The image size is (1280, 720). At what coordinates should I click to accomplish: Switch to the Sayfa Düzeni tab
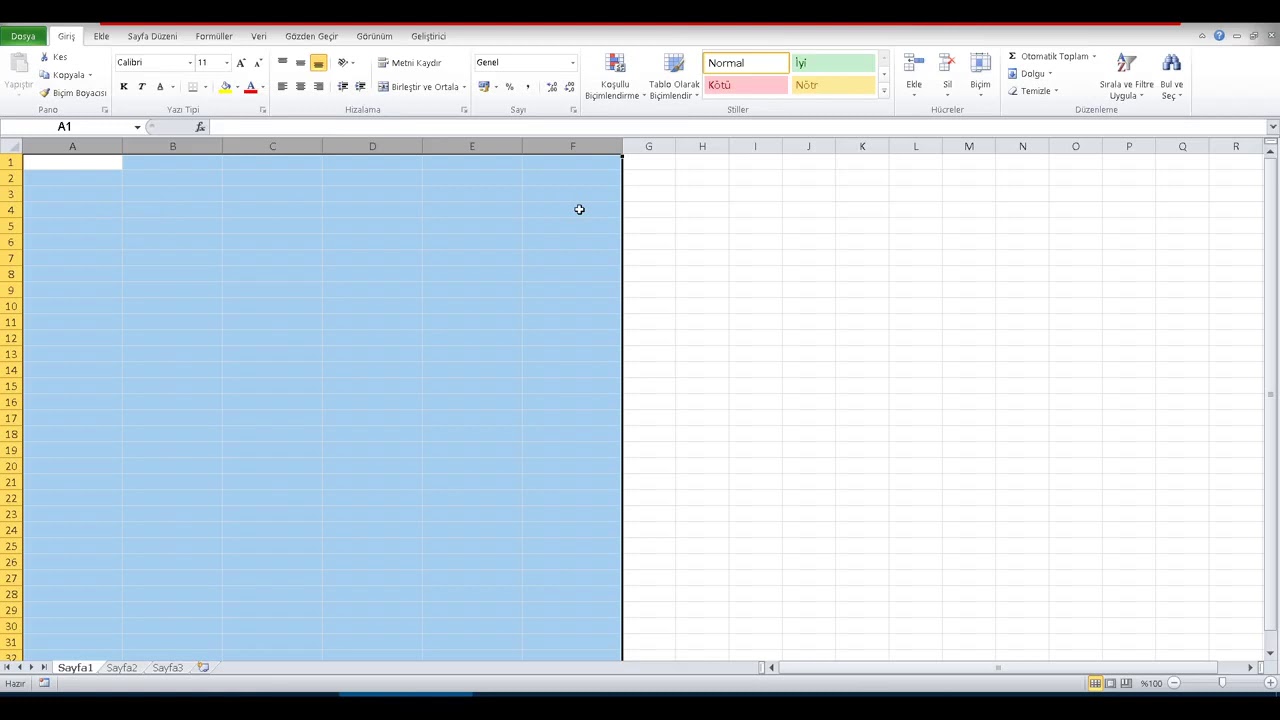[152, 36]
